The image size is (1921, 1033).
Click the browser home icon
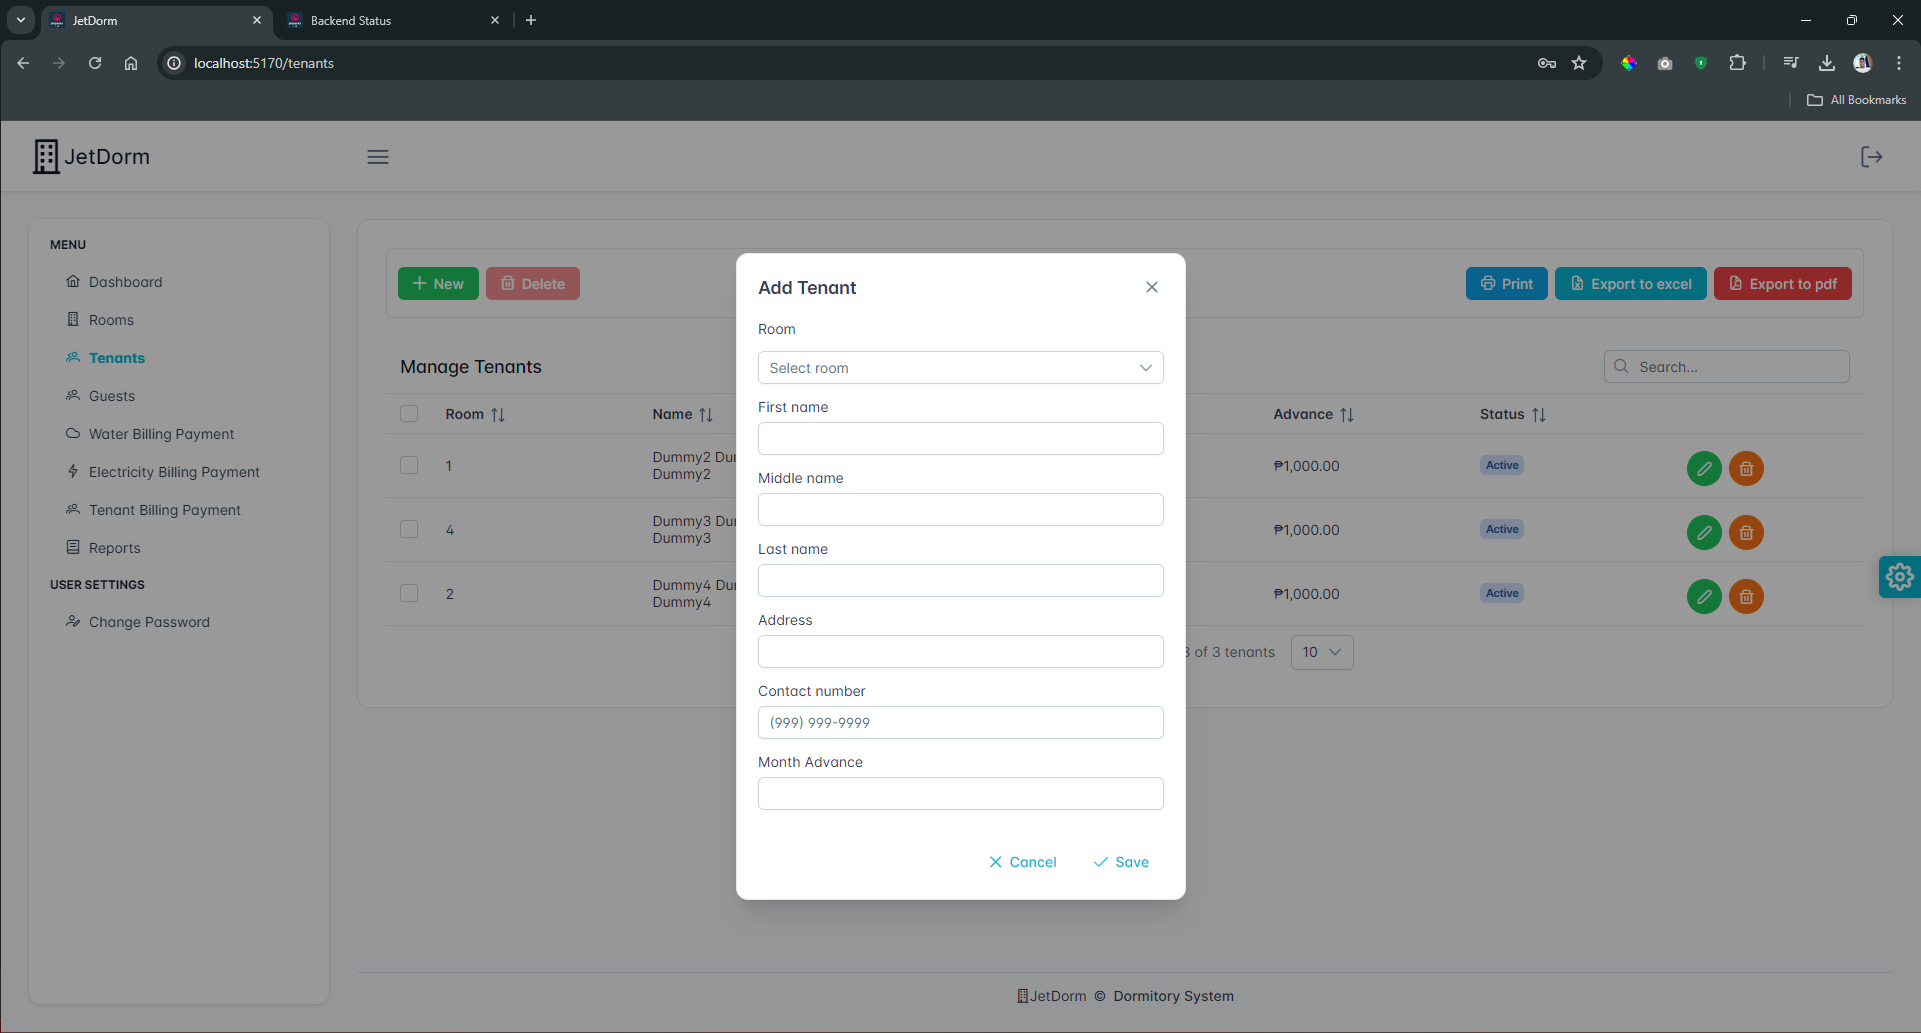(x=131, y=63)
